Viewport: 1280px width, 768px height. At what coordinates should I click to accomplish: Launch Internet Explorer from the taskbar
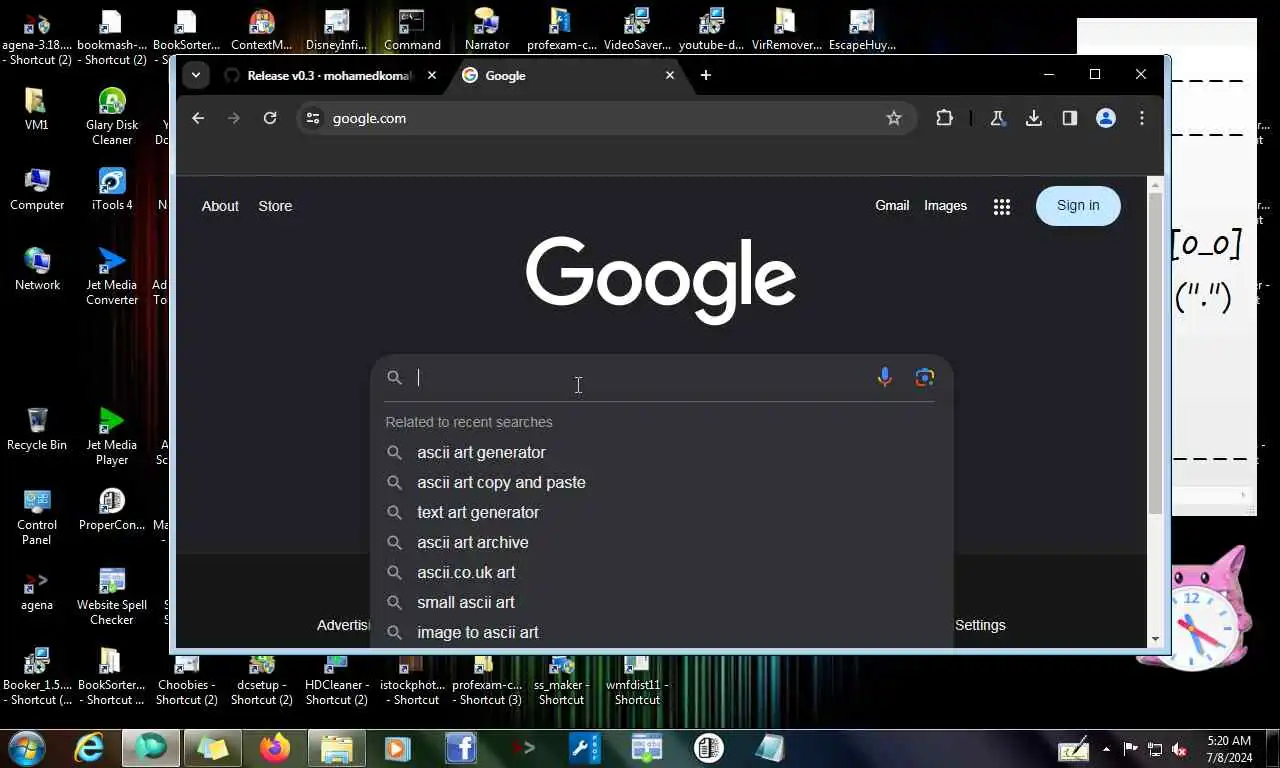(x=89, y=748)
